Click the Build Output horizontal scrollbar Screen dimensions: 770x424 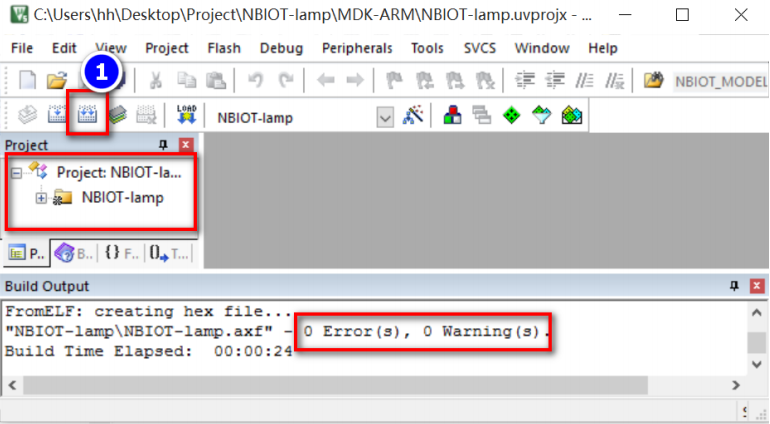335,385
